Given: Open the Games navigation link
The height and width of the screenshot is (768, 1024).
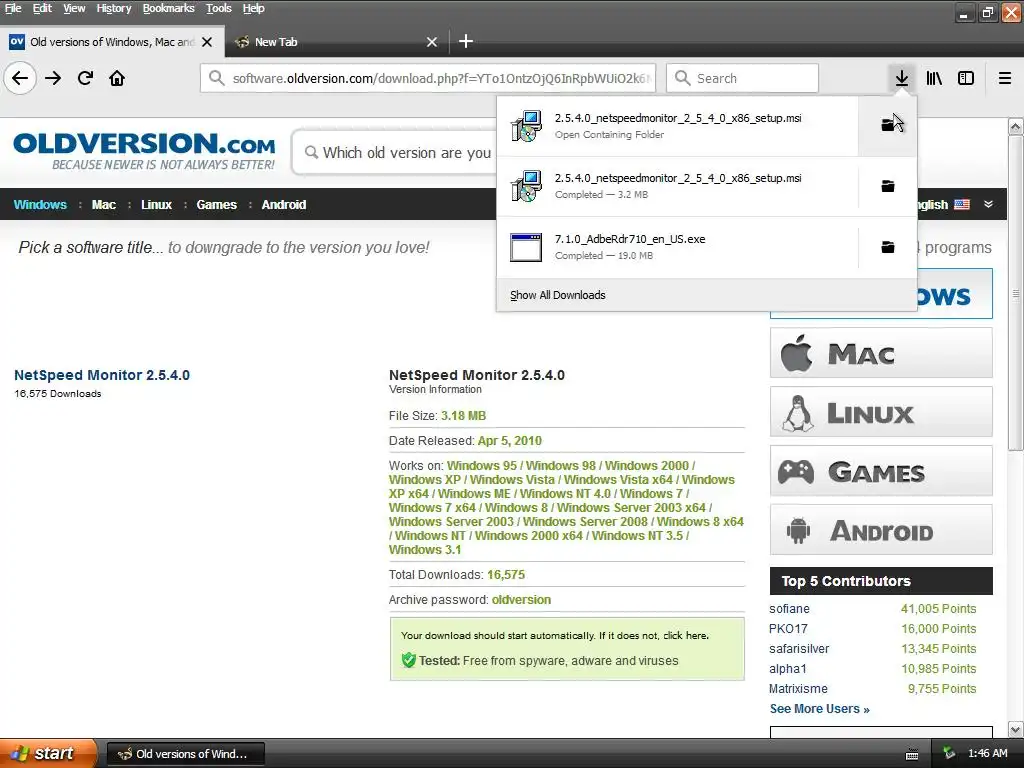Looking at the screenshot, I should 217,204.
